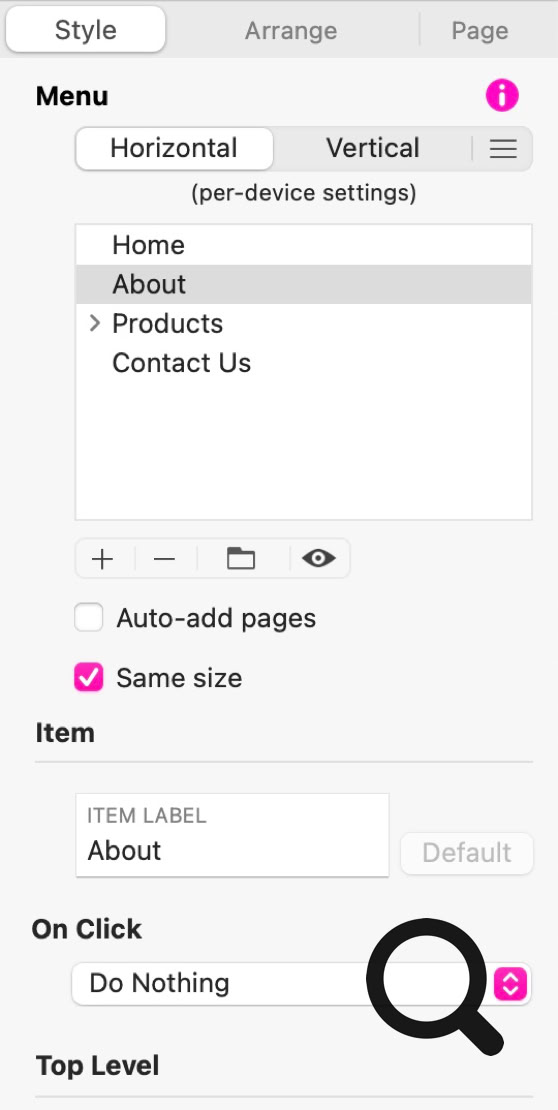Click the Item Label text field

click(x=232, y=835)
